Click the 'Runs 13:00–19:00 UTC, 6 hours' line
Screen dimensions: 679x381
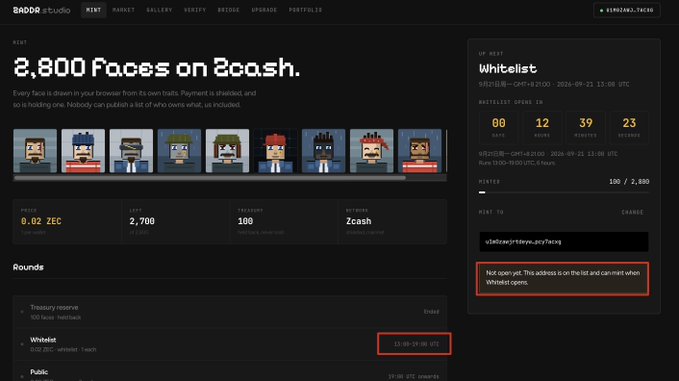click(x=517, y=163)
